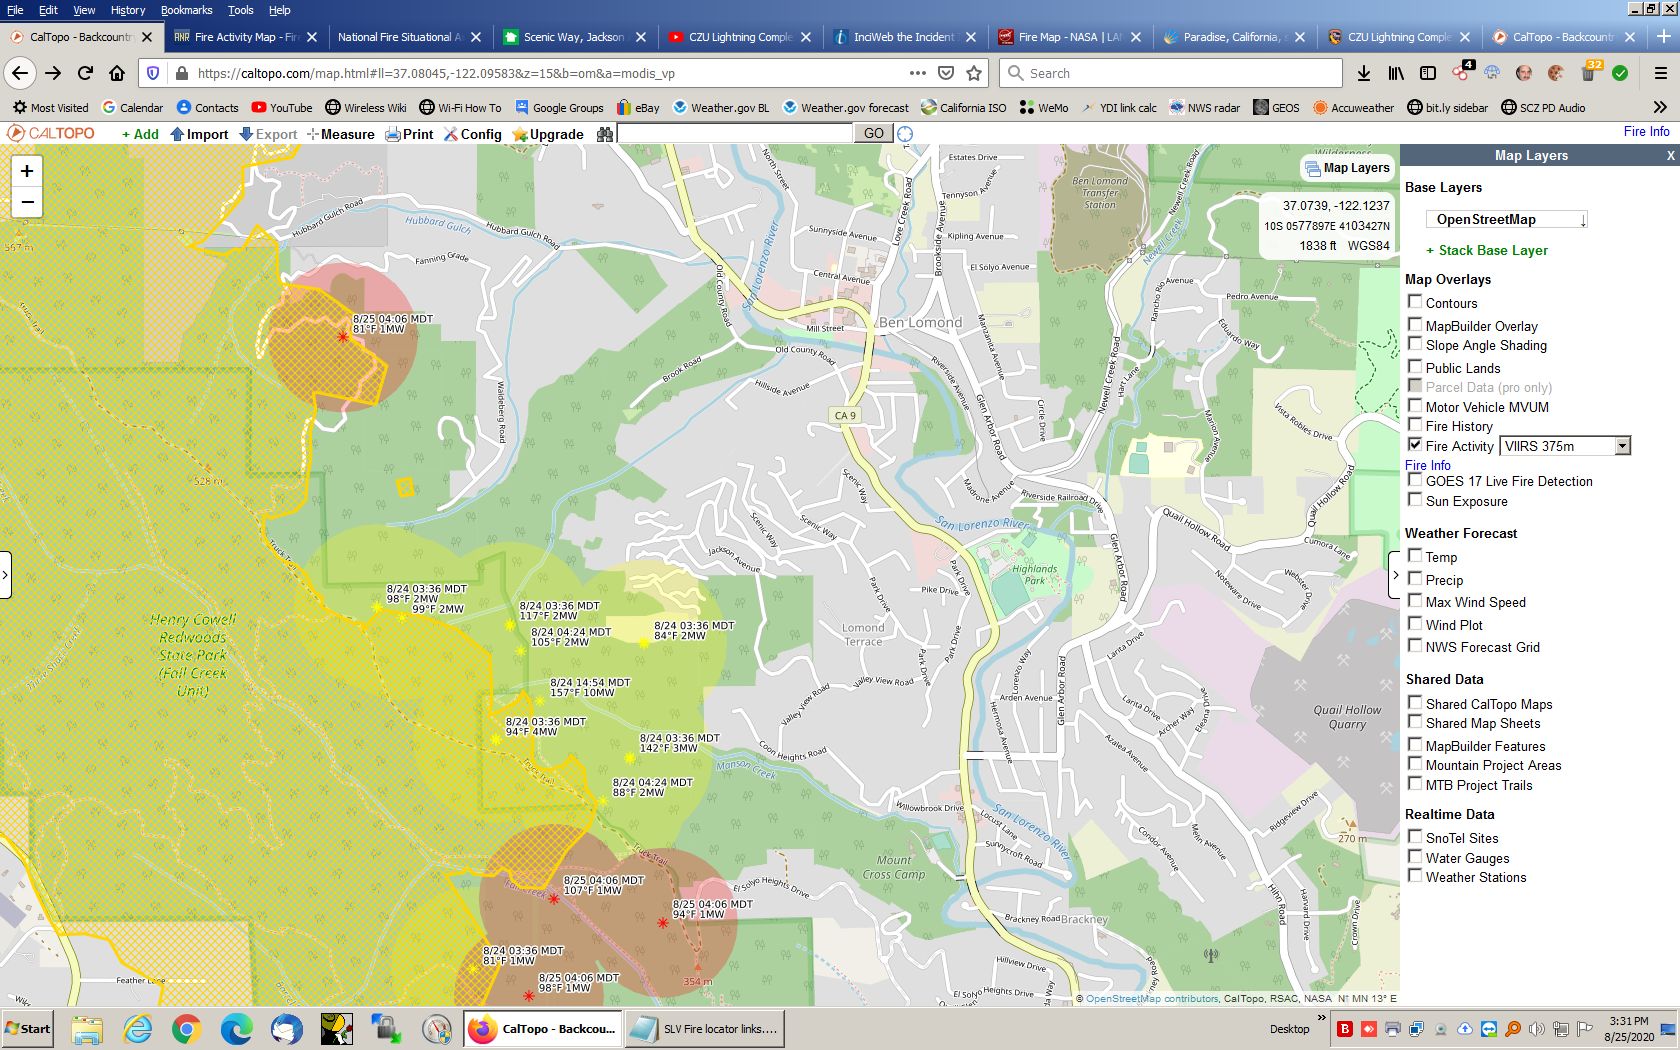Zoom in with the map plus button
This screenshot has width=1680, height=1050.
[27, 171]
